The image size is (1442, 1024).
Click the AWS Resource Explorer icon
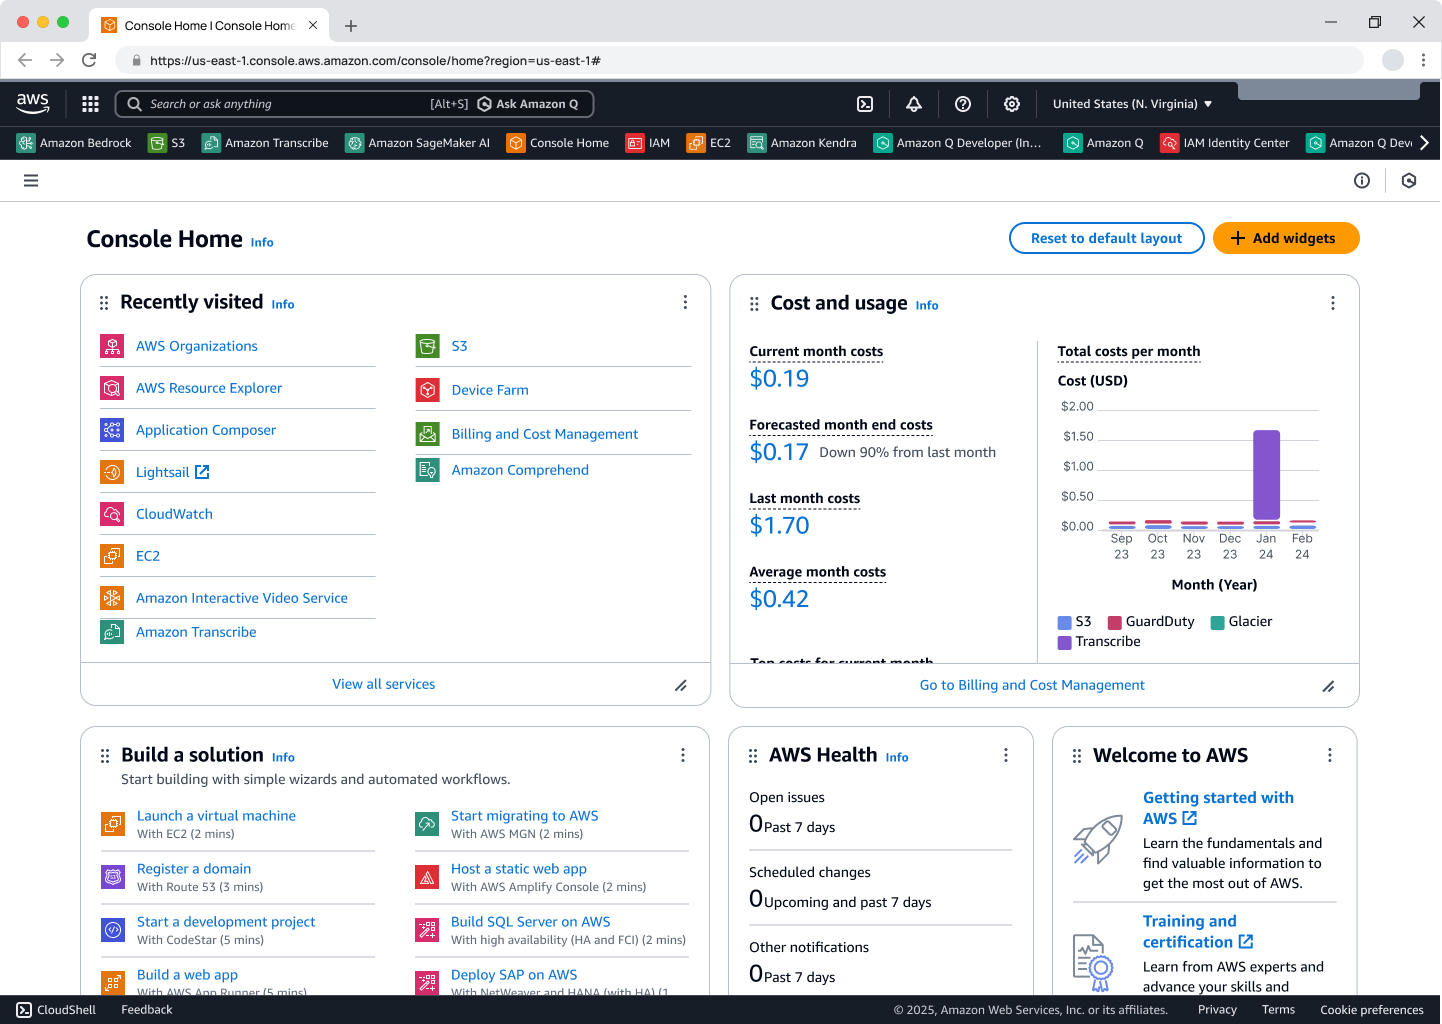tap(112, 388)
